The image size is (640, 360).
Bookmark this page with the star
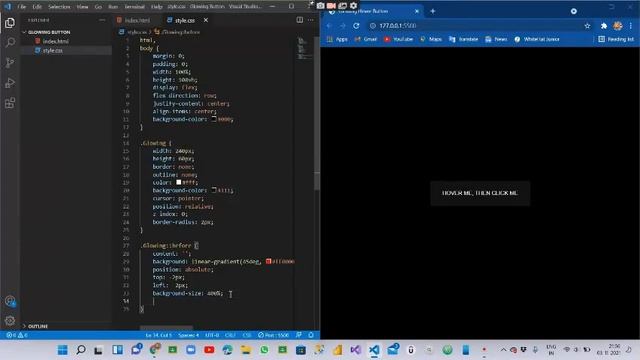587,26
